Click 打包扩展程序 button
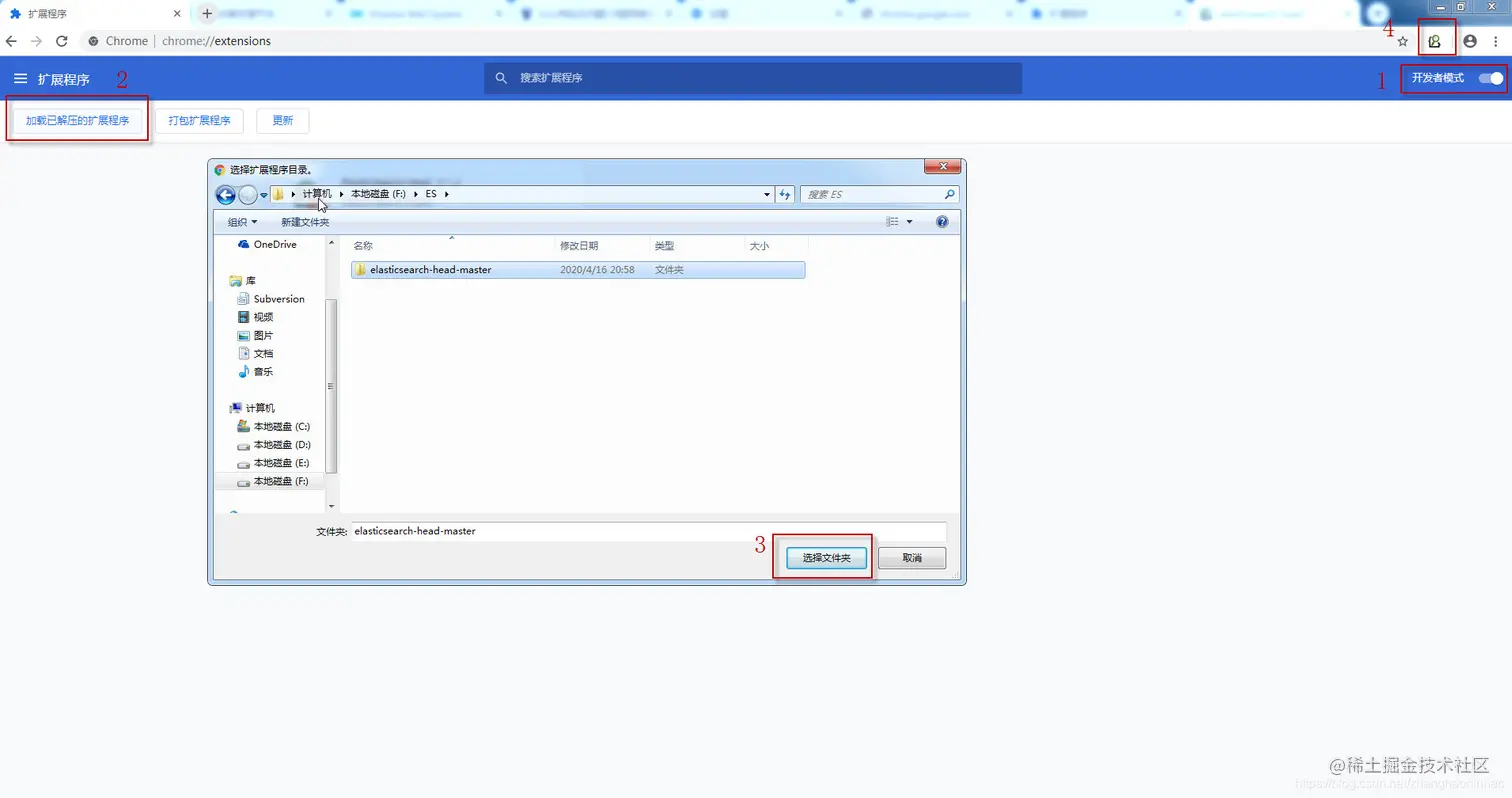Viewport: 1512px width, 798px height. tap(199, 120)
